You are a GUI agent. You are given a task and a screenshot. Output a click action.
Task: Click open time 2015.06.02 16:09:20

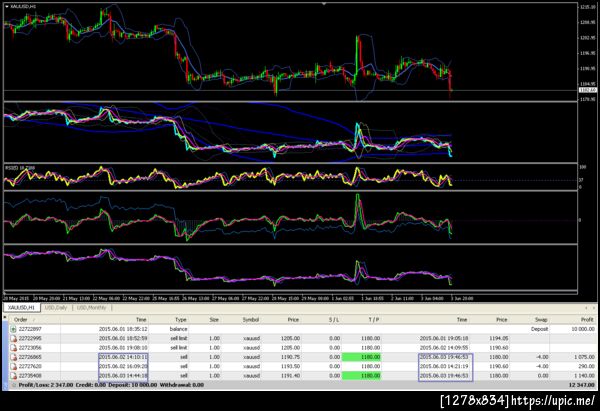[123, 366]
